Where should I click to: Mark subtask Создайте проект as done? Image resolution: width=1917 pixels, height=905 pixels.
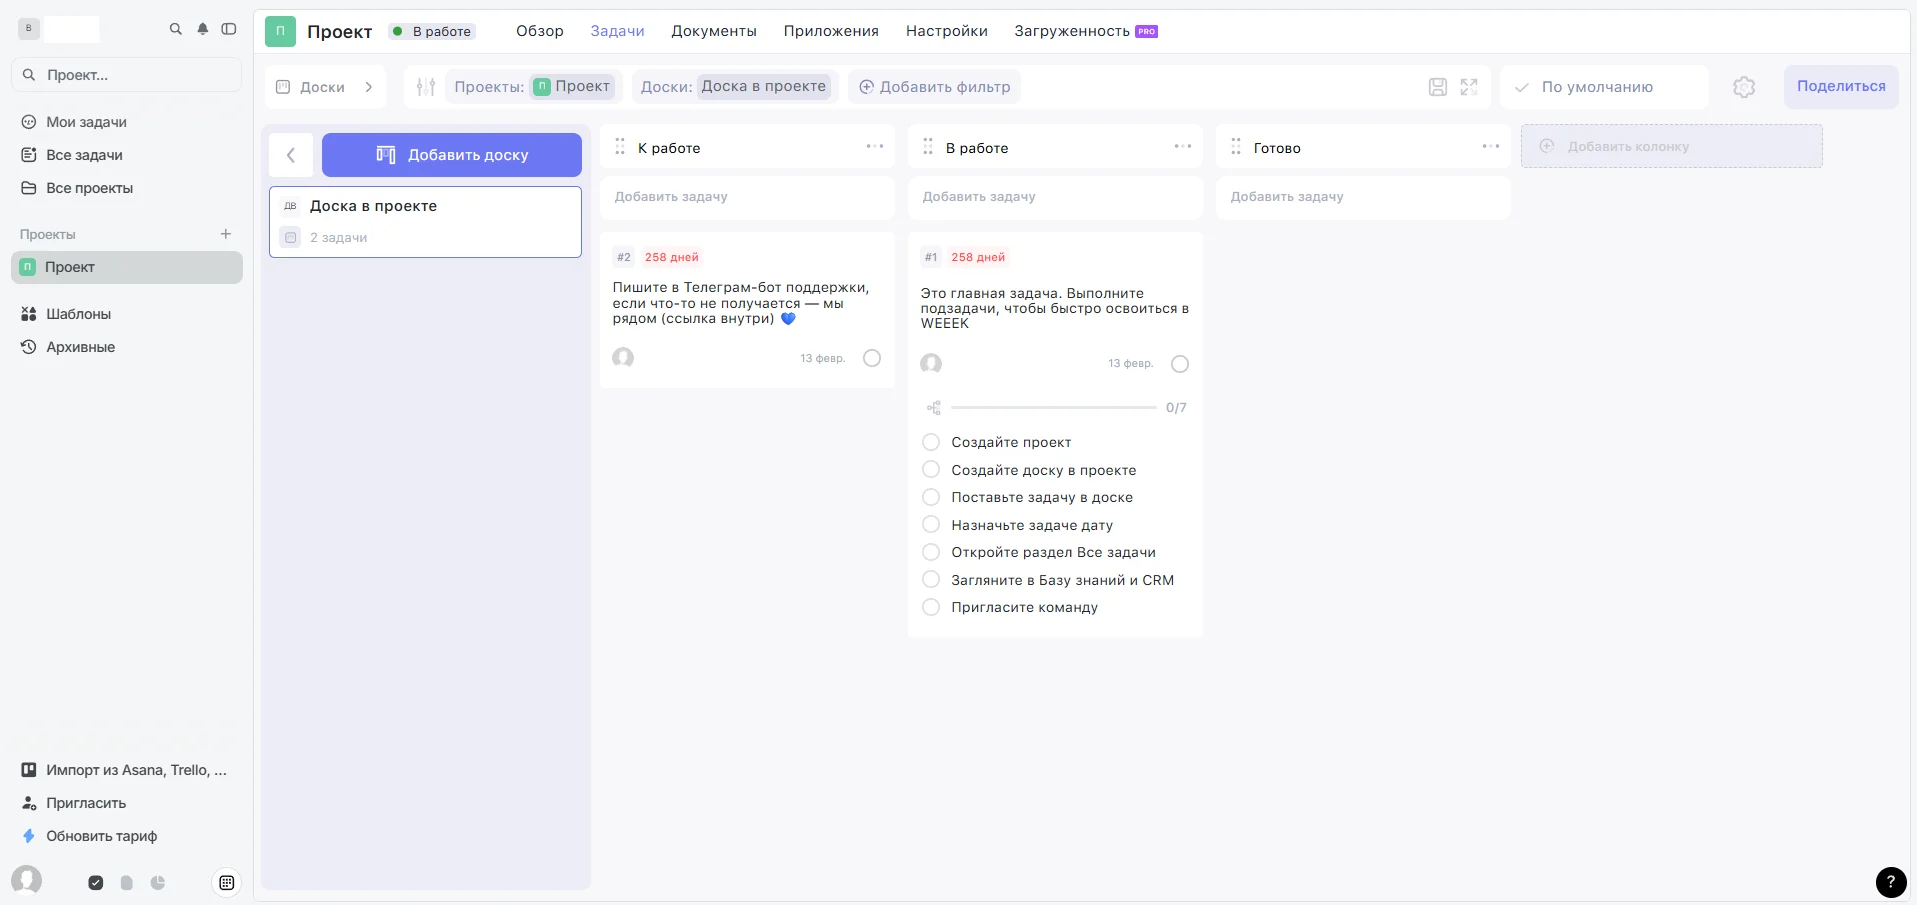[x=931, y=442]
